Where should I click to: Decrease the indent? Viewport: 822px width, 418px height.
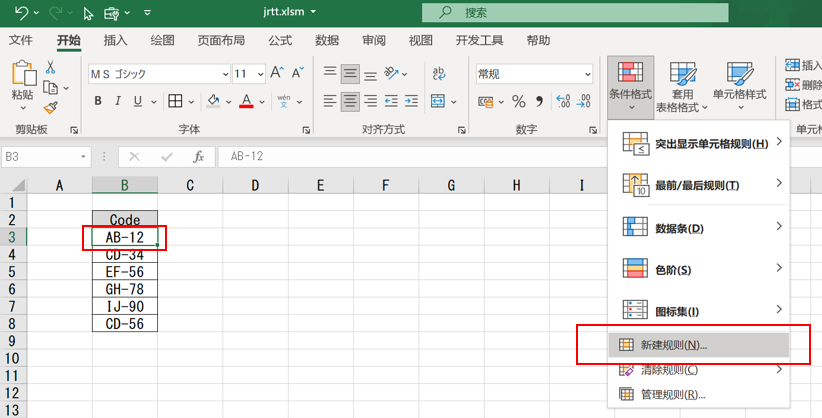(x=391, y=101)
